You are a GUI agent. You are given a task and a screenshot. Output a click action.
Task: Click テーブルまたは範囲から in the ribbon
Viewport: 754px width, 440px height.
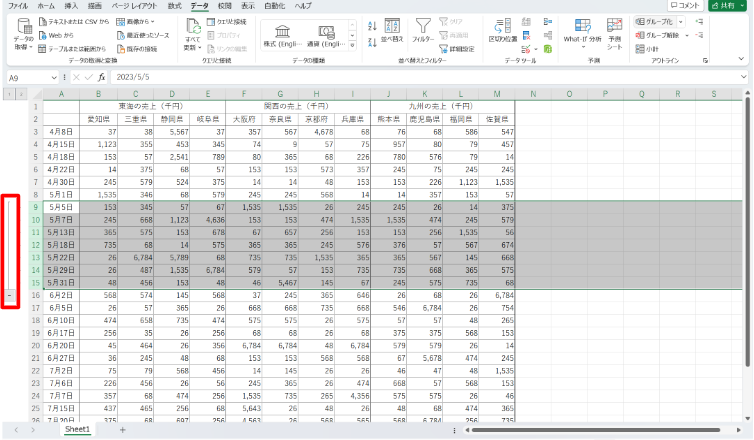point(72,49)
